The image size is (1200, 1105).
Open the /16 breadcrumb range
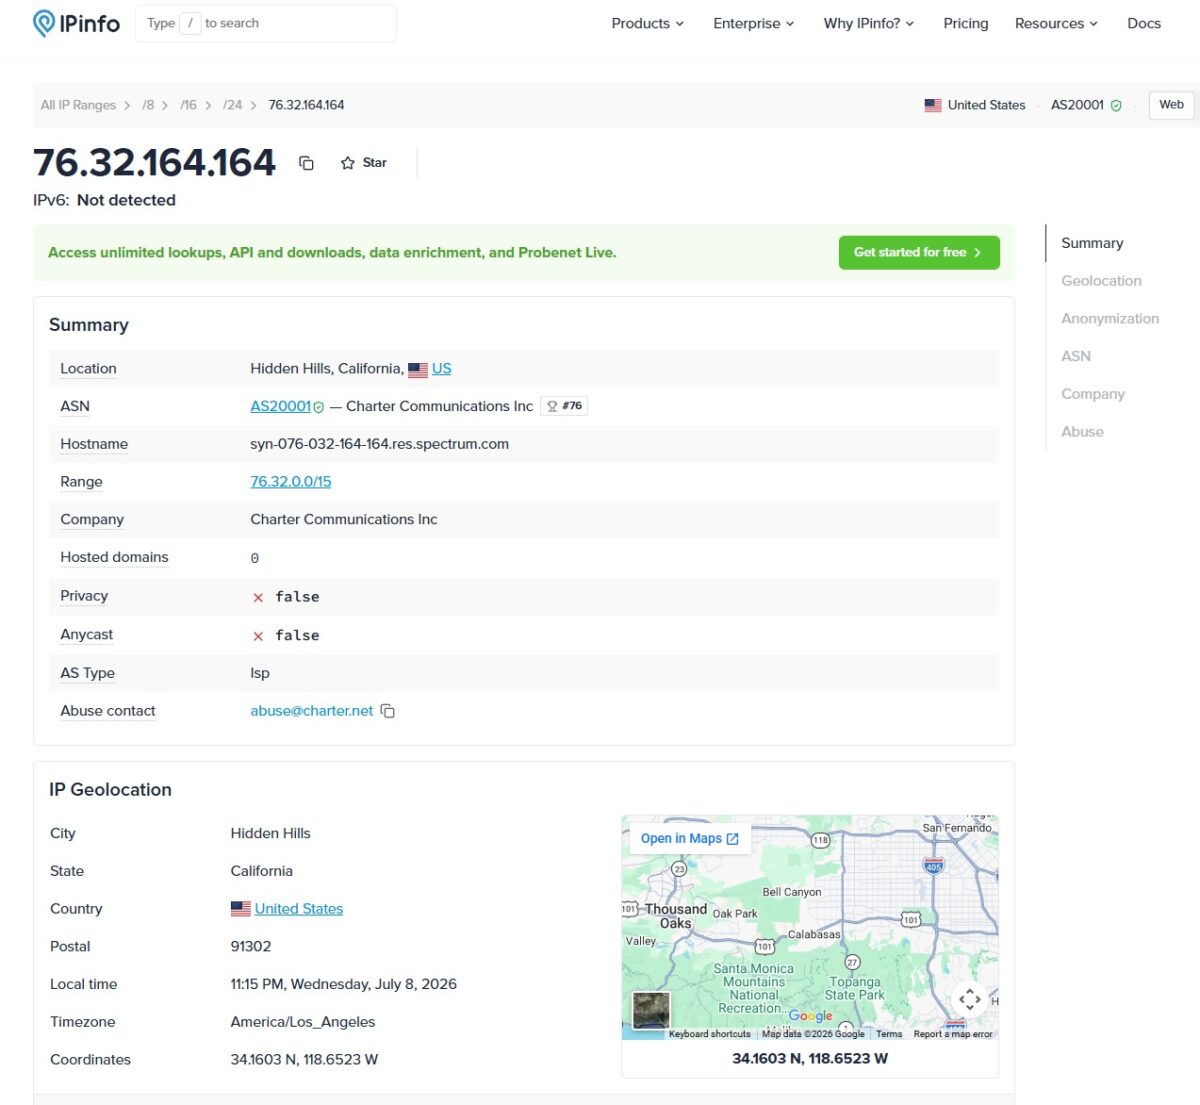click(x=188, y=105)
